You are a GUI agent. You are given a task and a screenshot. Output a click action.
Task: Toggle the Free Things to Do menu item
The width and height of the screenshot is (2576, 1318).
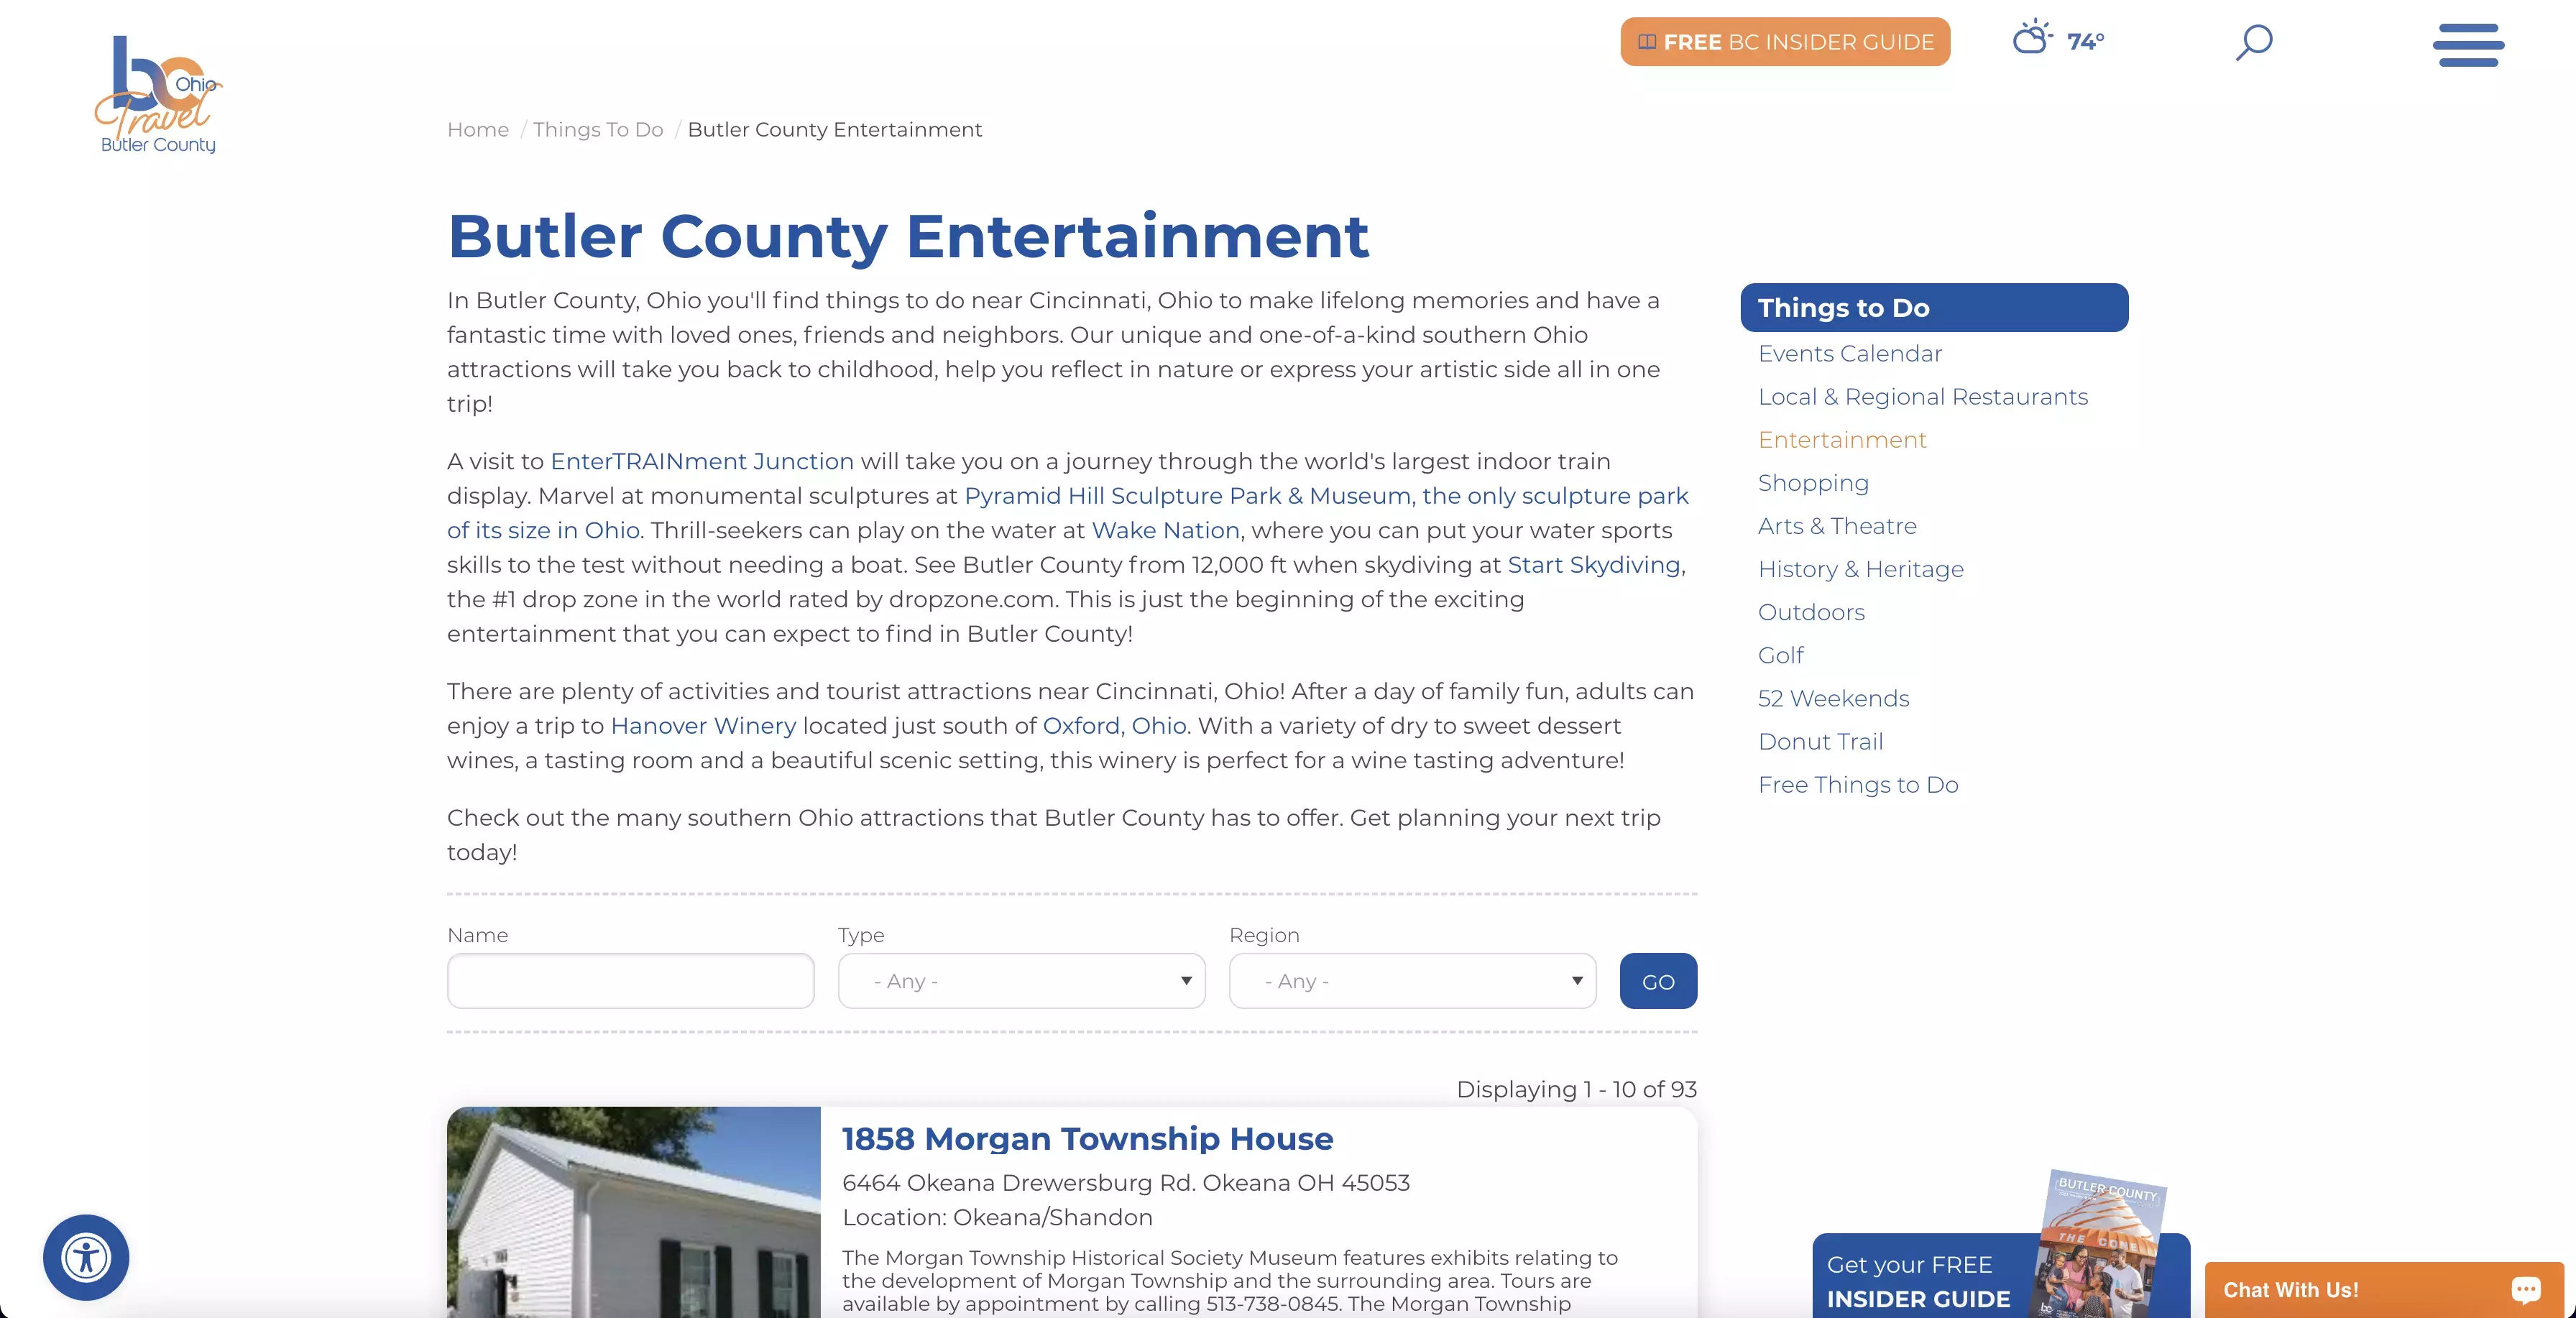(x=1859, y=785)
